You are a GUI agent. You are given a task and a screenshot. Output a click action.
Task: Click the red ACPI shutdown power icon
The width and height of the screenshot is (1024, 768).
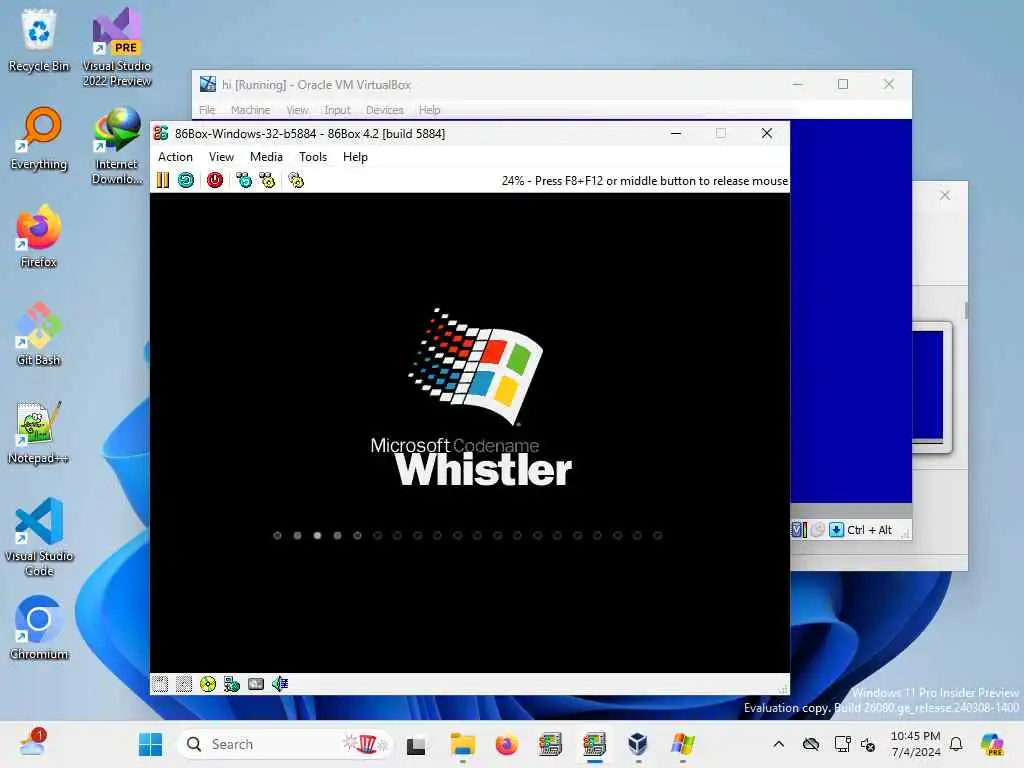215,180
